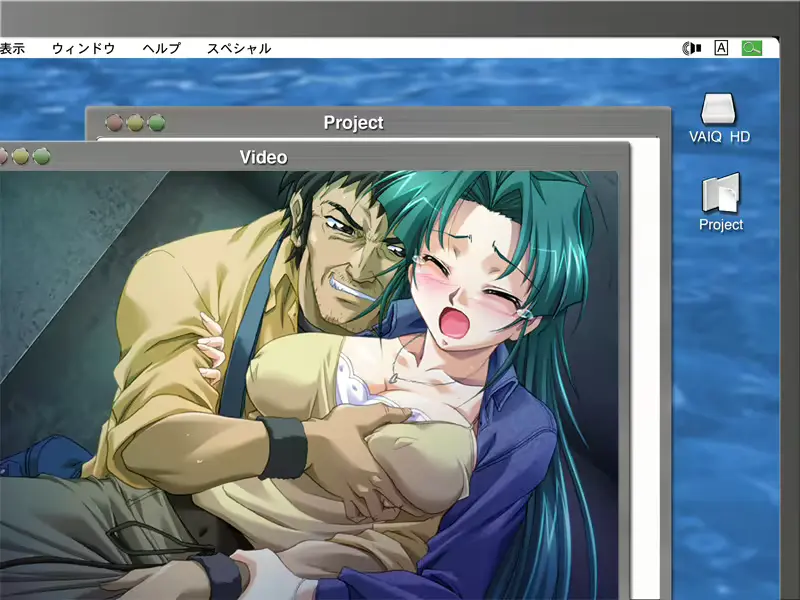Image resolution: width=800 pixels, height=600 pixels.
Task: Close the Project window with red button
Action: (114, 123)
